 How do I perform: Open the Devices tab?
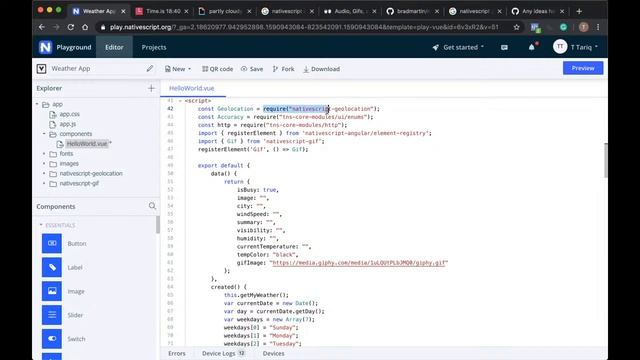(x=273, y=353)
